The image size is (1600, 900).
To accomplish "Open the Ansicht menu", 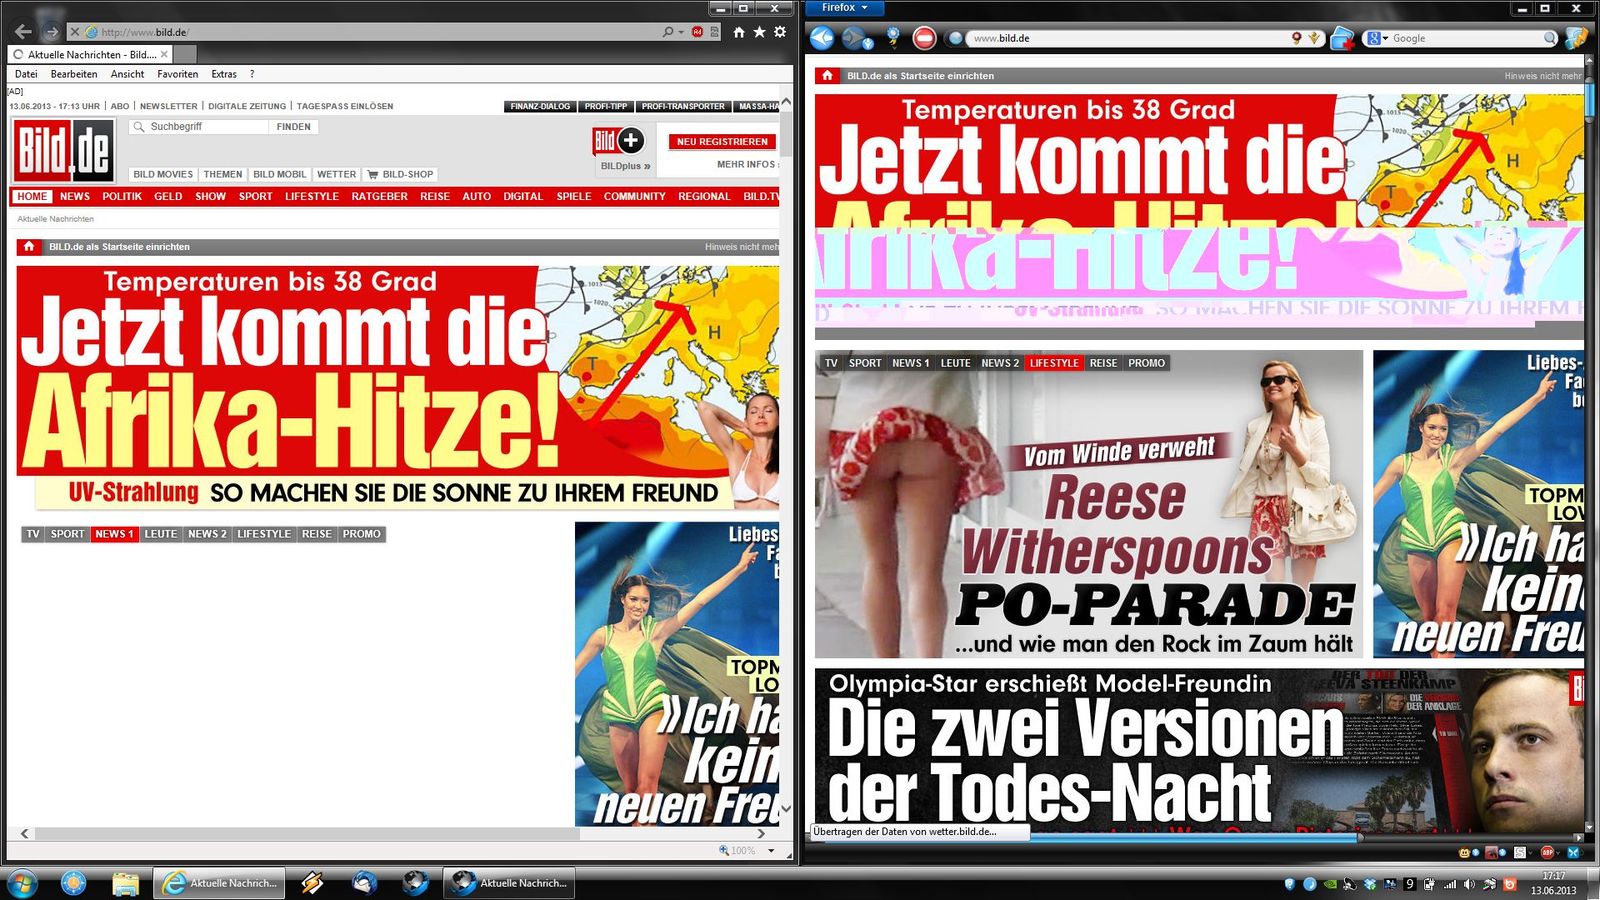I will tap(127, 74).
